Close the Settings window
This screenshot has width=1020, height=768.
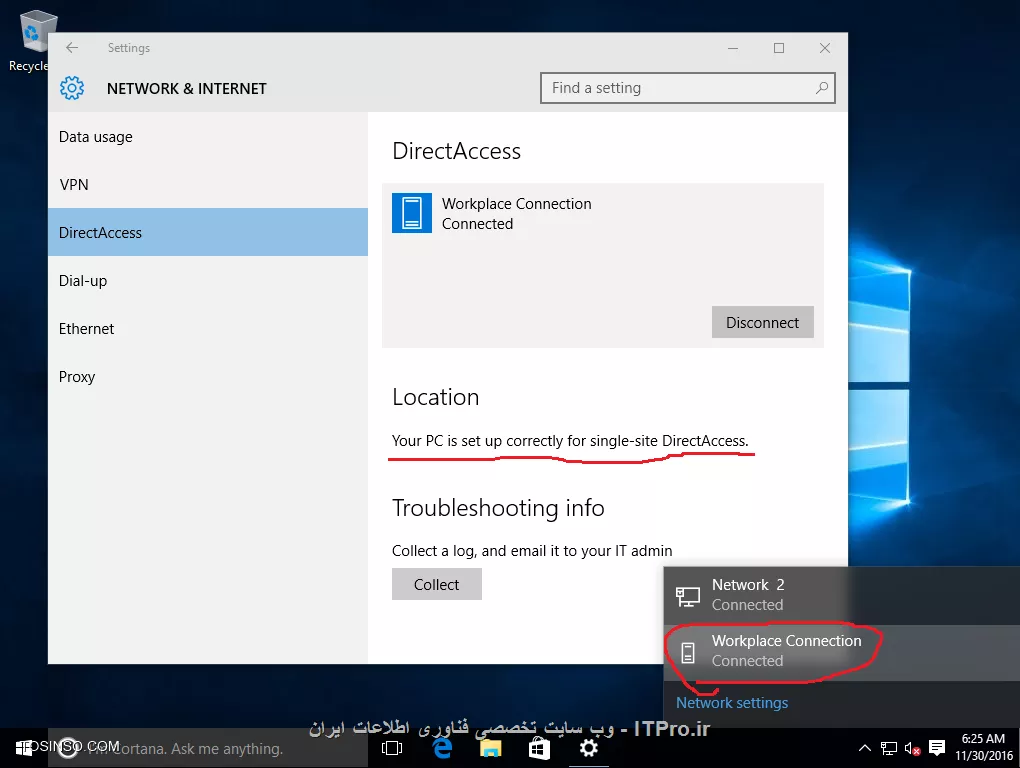pos(825,48)
